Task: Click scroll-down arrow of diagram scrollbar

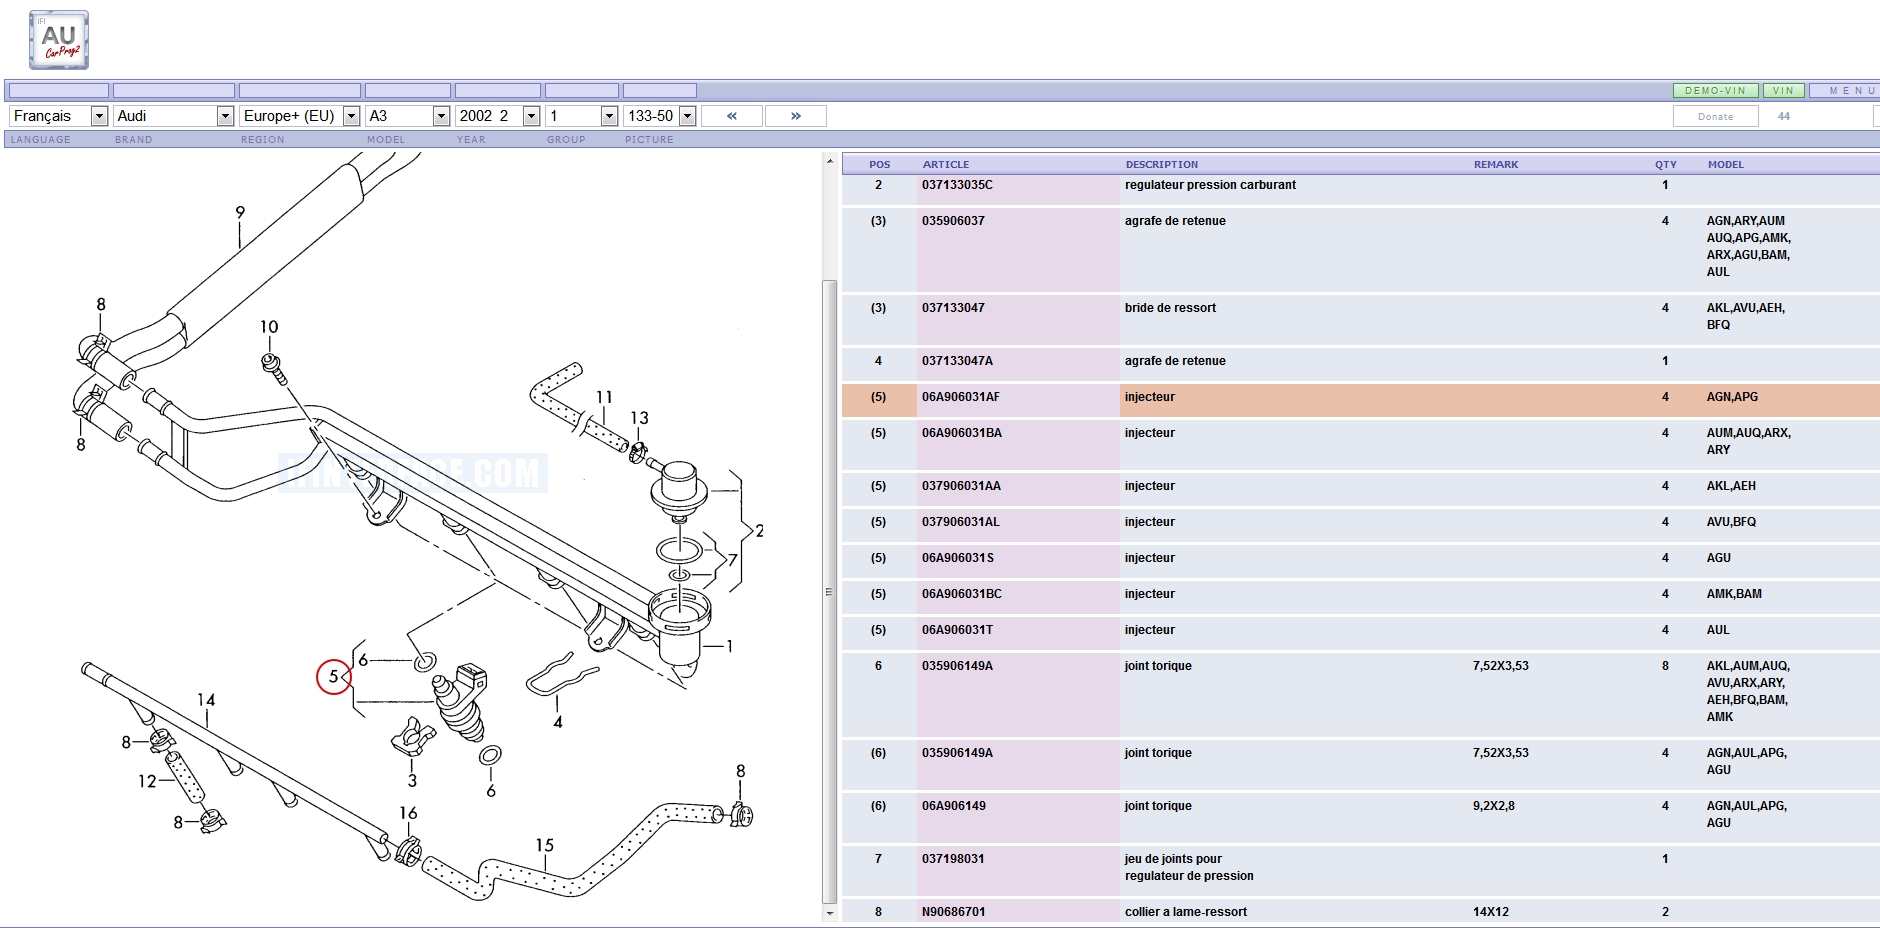Action: point(829,913)
